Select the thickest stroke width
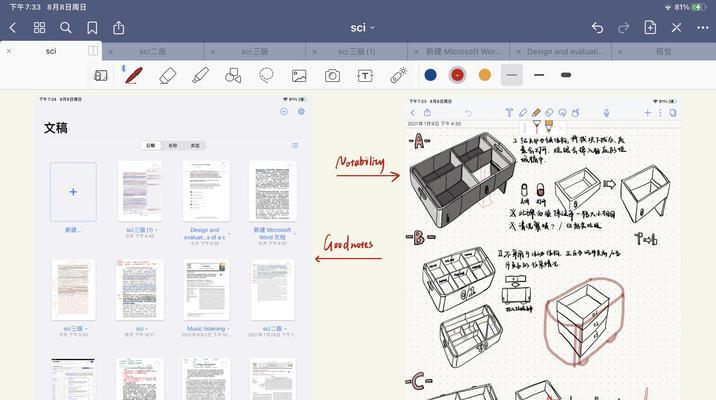 [x=566, y=75]
